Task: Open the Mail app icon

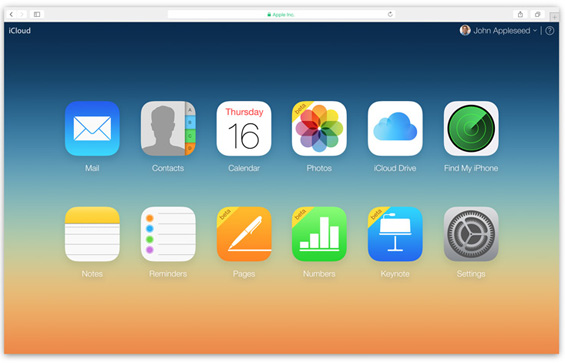Action: tap(92, 128)
